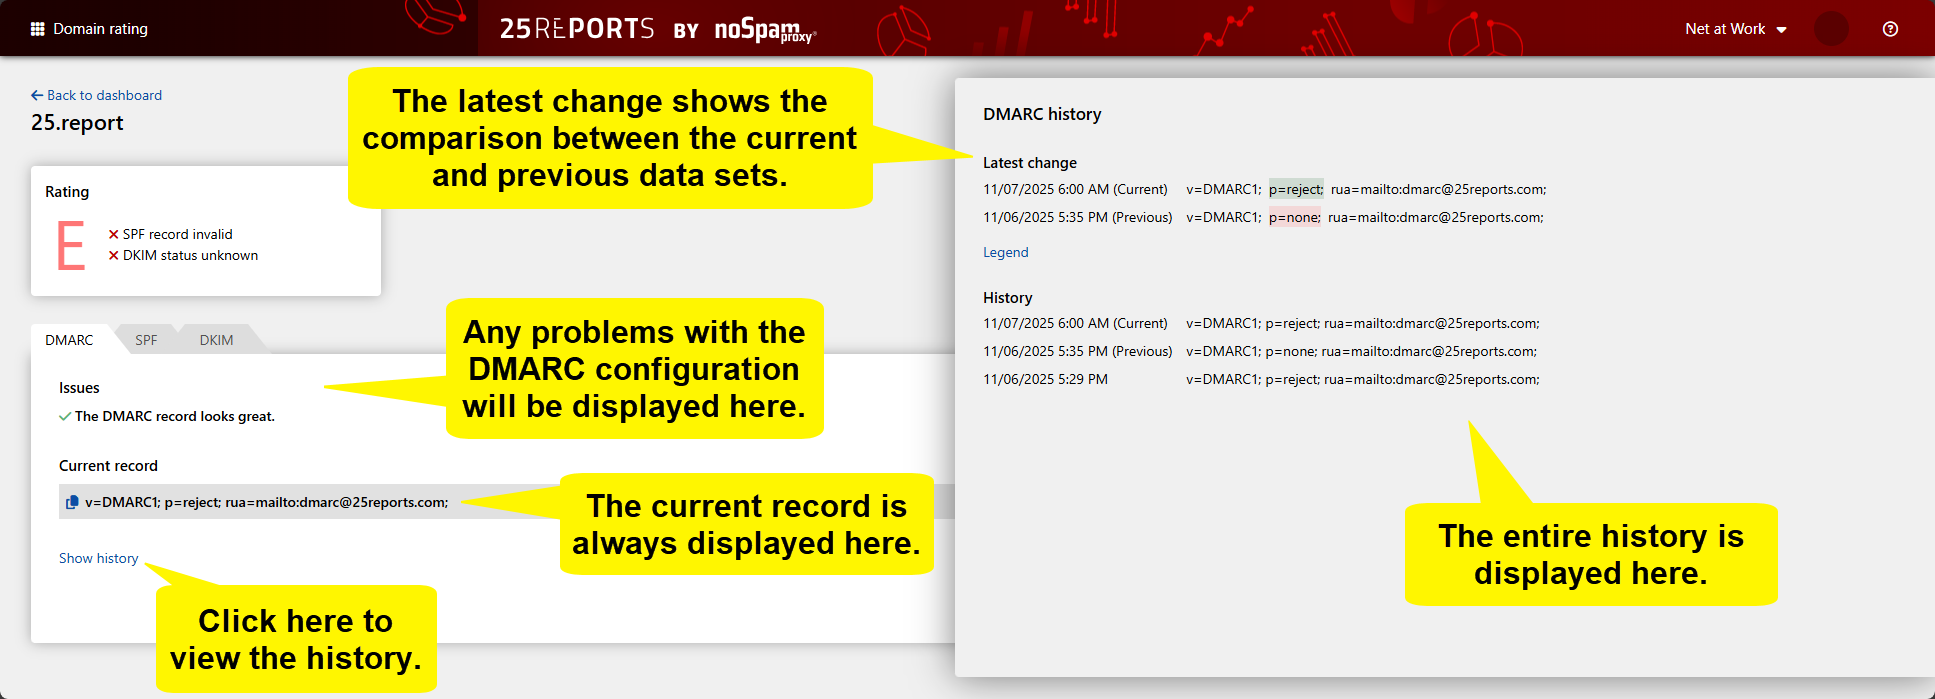Click the large E rating grade letter
This screenshot has height=699, width=1935.
[x=71, y=246]
